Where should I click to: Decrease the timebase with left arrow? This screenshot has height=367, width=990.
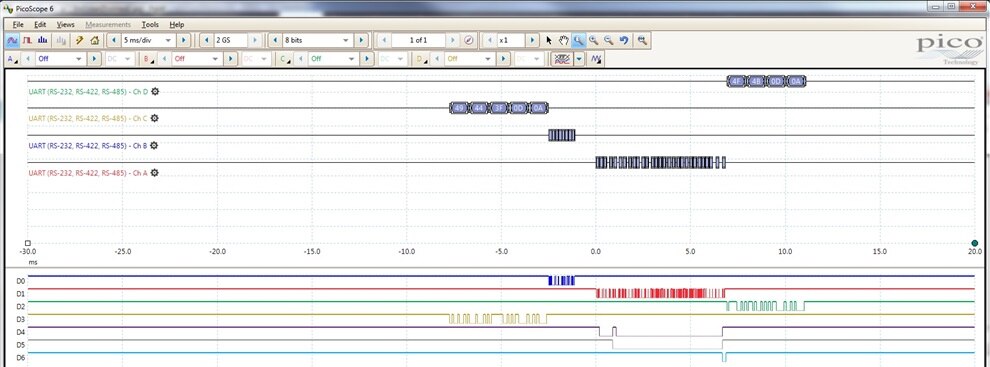[113, 40]
